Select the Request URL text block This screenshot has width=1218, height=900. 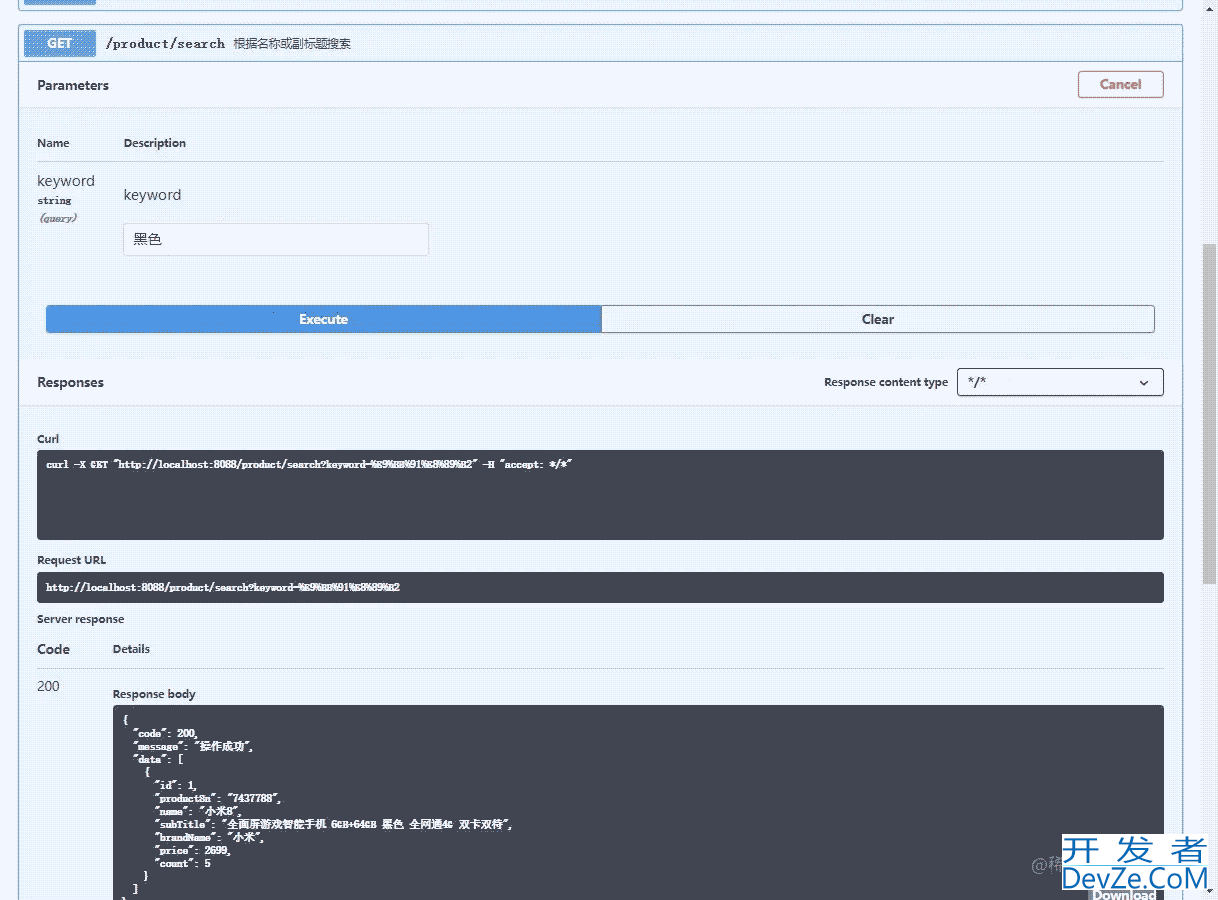[600, 587]
